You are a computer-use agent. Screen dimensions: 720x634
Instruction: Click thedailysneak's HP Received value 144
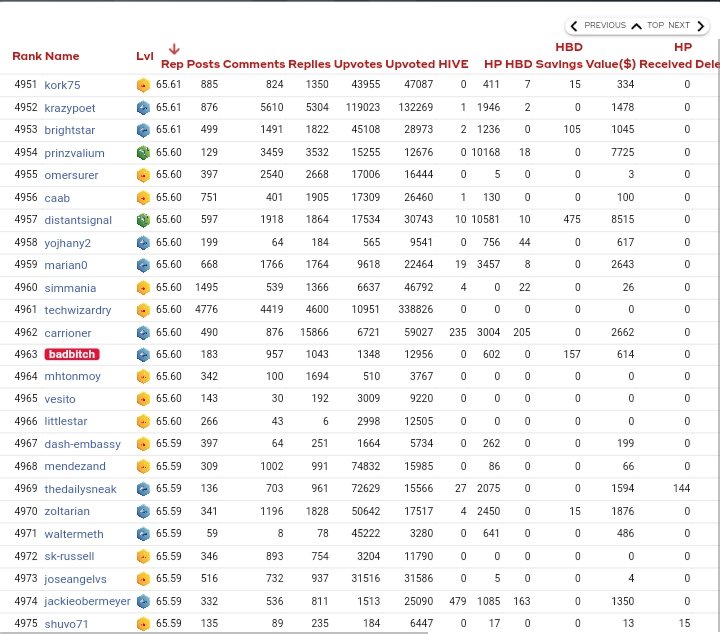pos(681,488)
